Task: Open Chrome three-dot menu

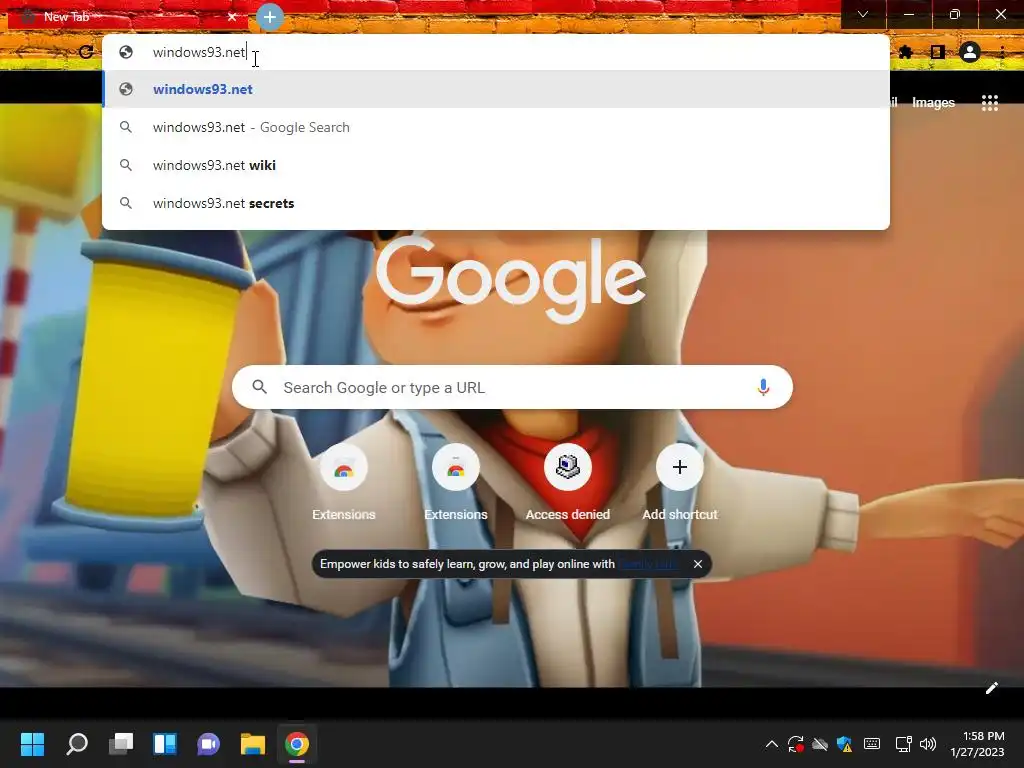Action: (x=1002, y=52)
